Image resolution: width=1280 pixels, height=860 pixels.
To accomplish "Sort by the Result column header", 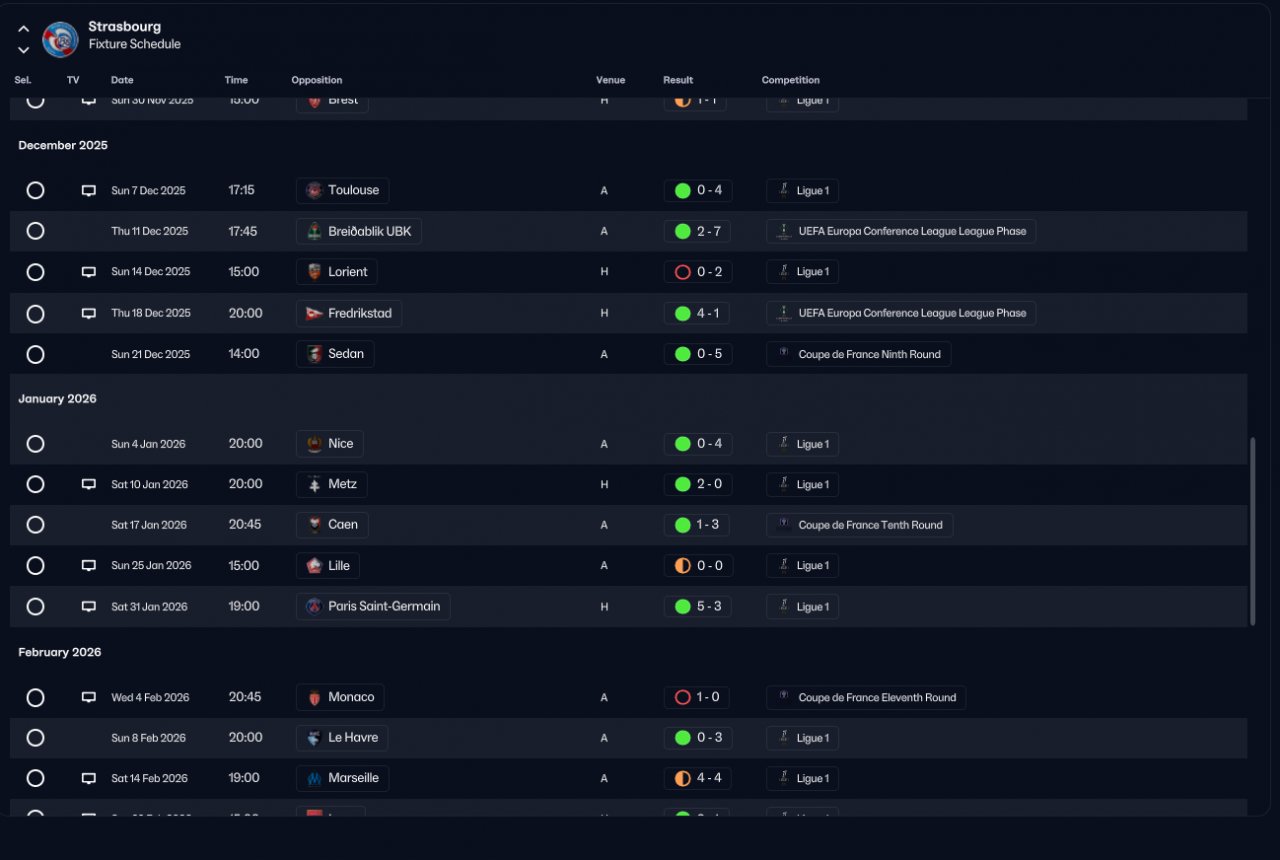I will (678, 80).
